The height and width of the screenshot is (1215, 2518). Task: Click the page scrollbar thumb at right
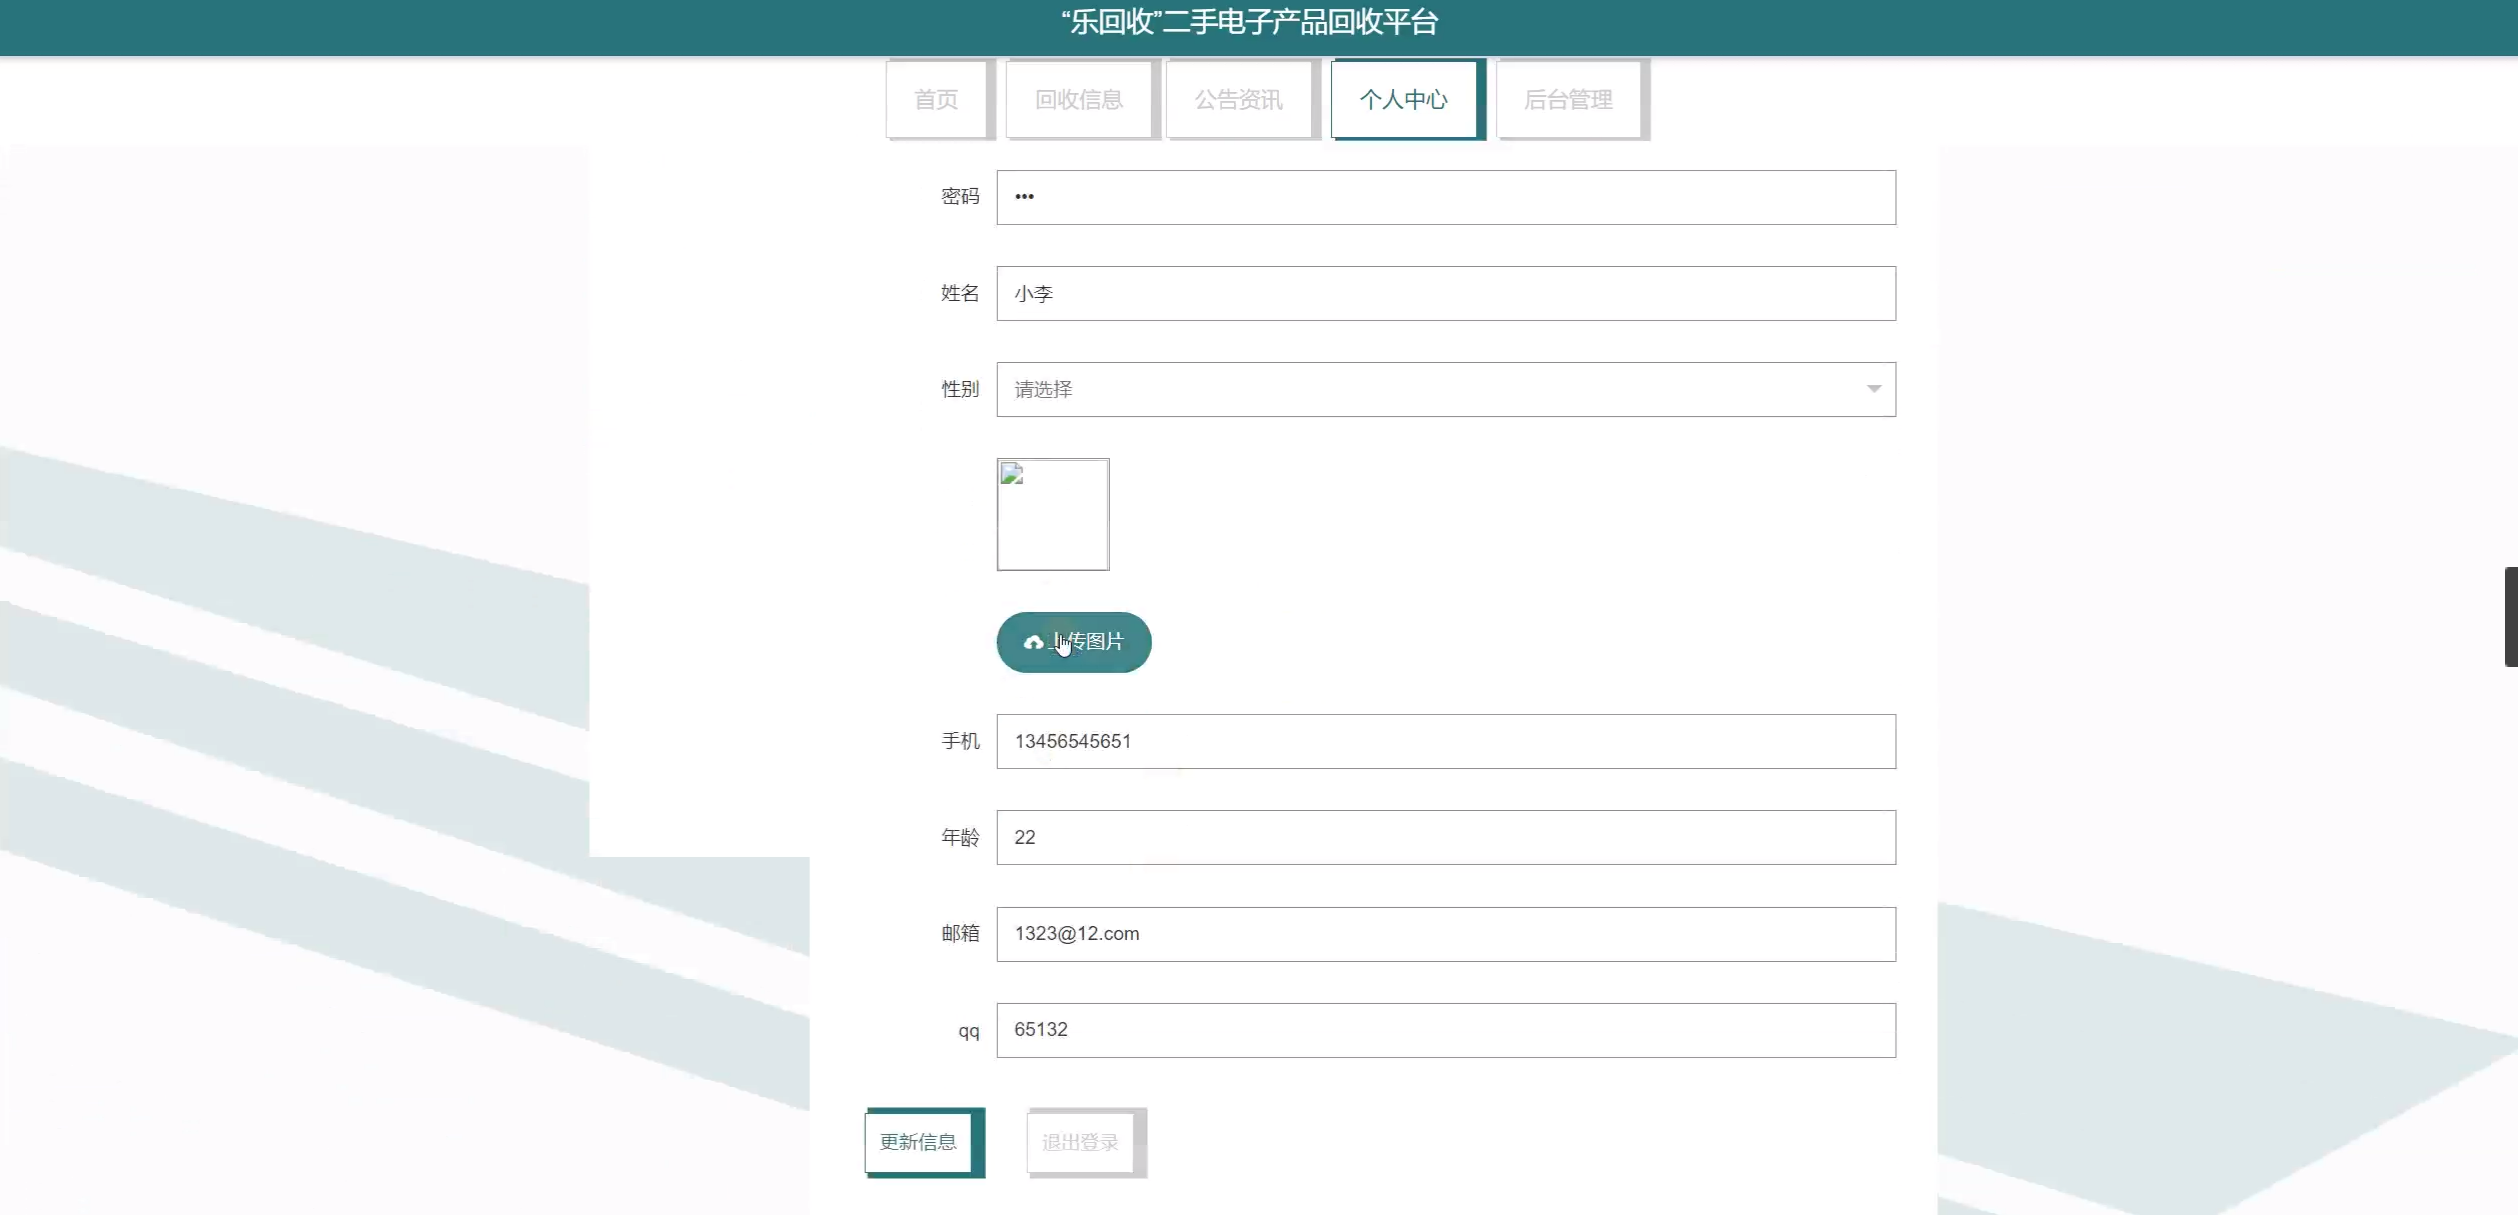(x=2510, y=616)
